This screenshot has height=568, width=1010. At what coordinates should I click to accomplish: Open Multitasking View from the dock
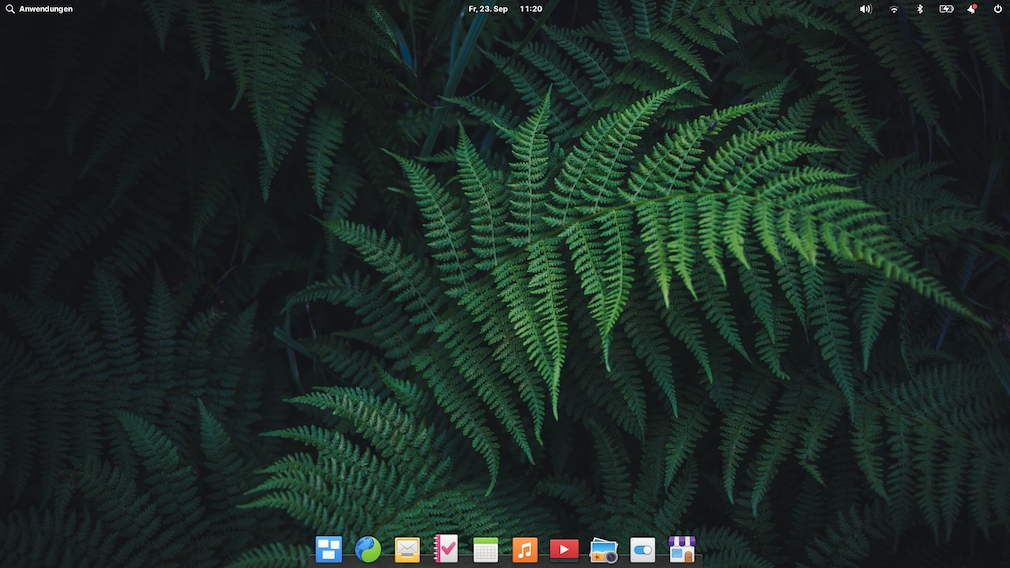pyautogui.click(x=329, y=549)
